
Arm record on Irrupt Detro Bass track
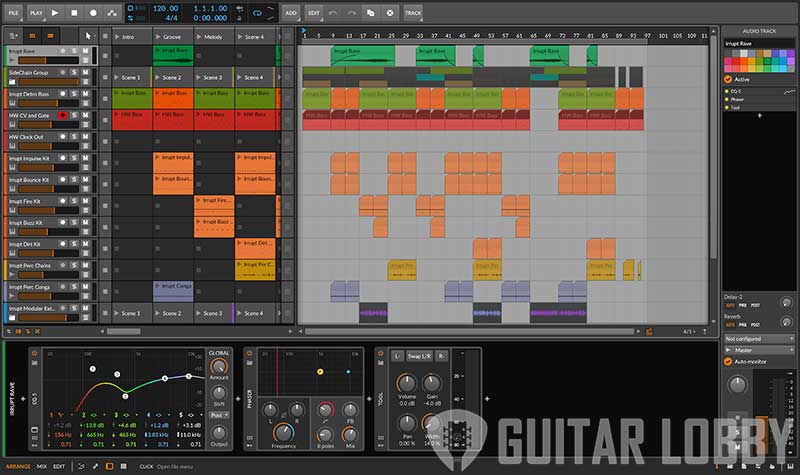[63, 94]
